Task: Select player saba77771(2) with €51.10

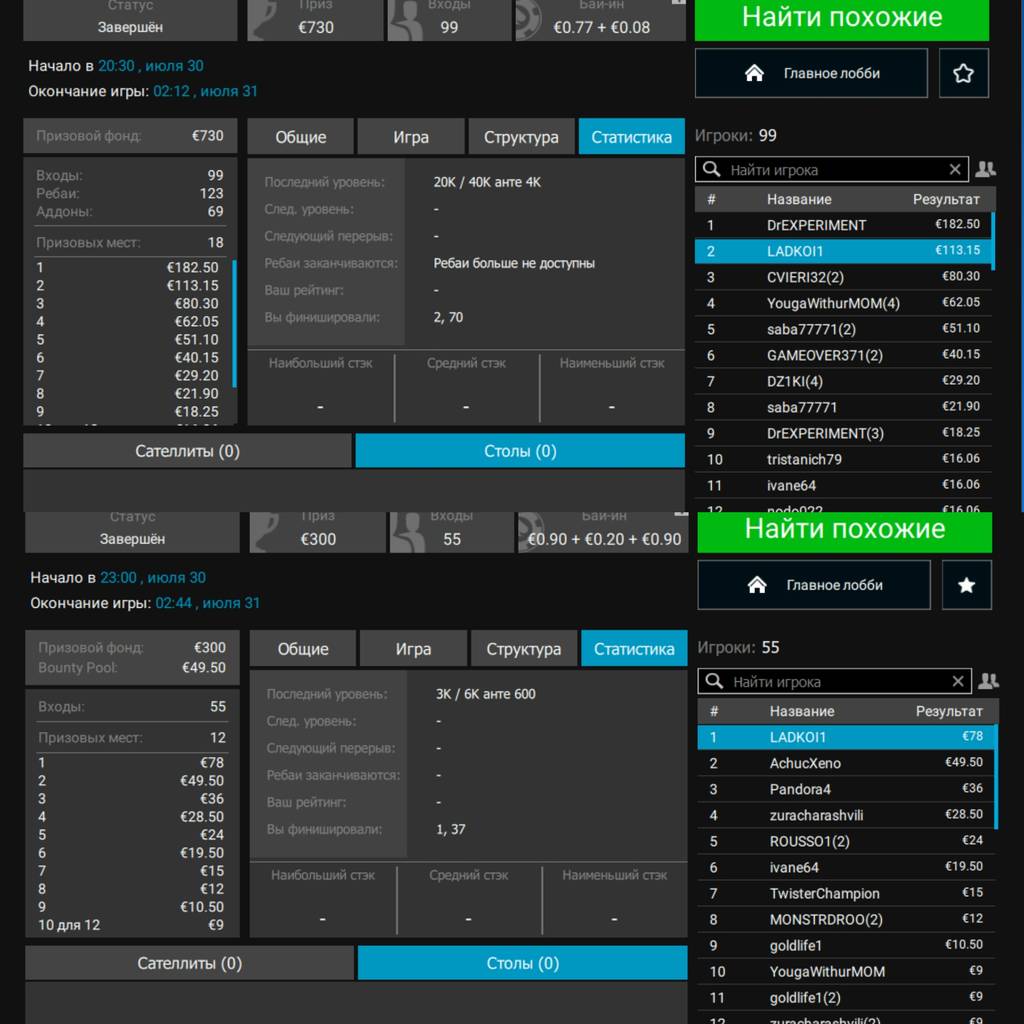Action: (x=842, y=329)
